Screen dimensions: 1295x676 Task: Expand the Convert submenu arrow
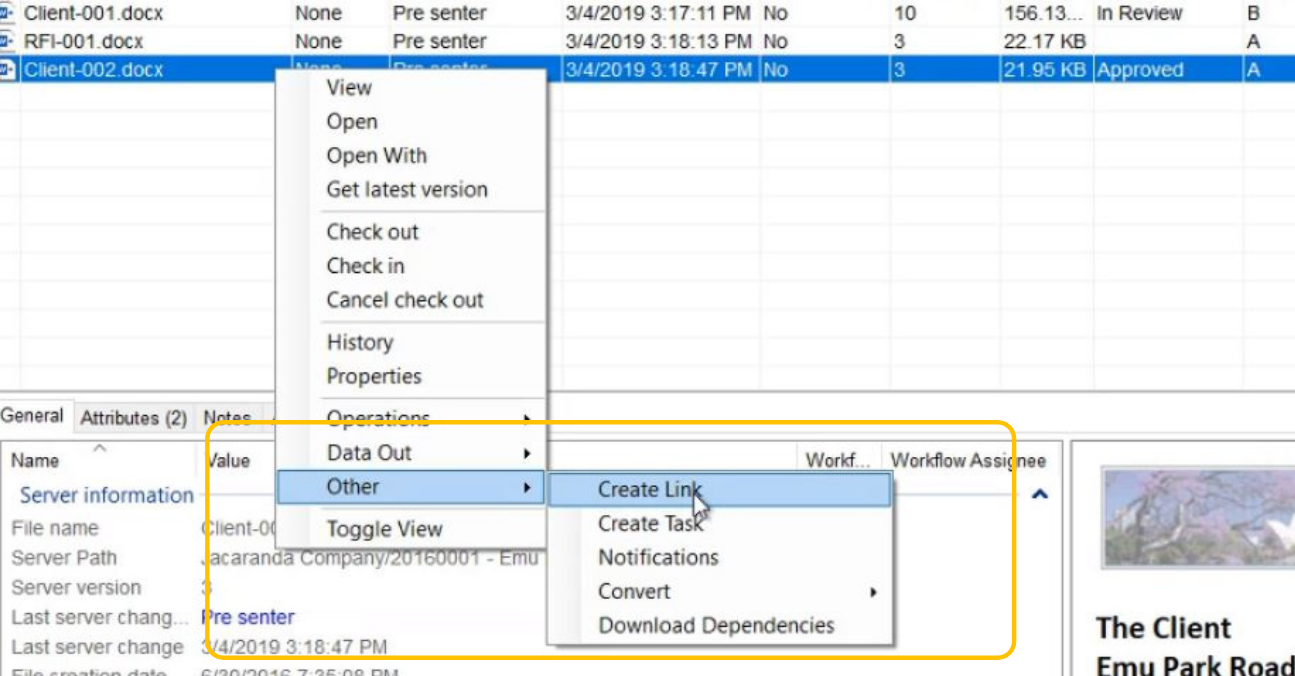872,592
